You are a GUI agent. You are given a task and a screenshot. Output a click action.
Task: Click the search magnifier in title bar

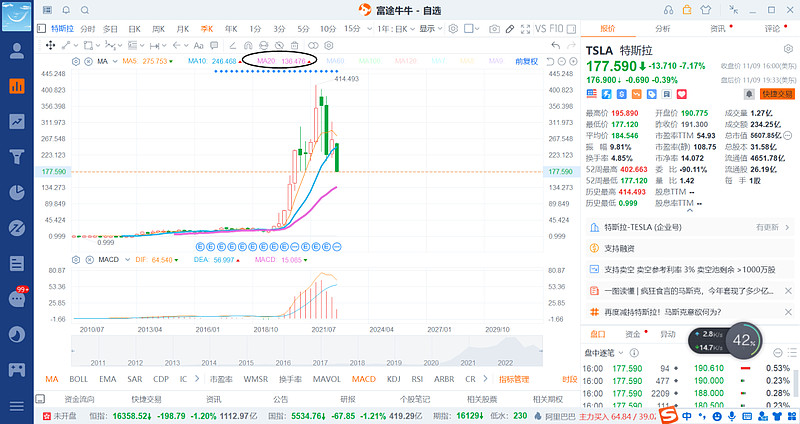(x=85, y=10)
